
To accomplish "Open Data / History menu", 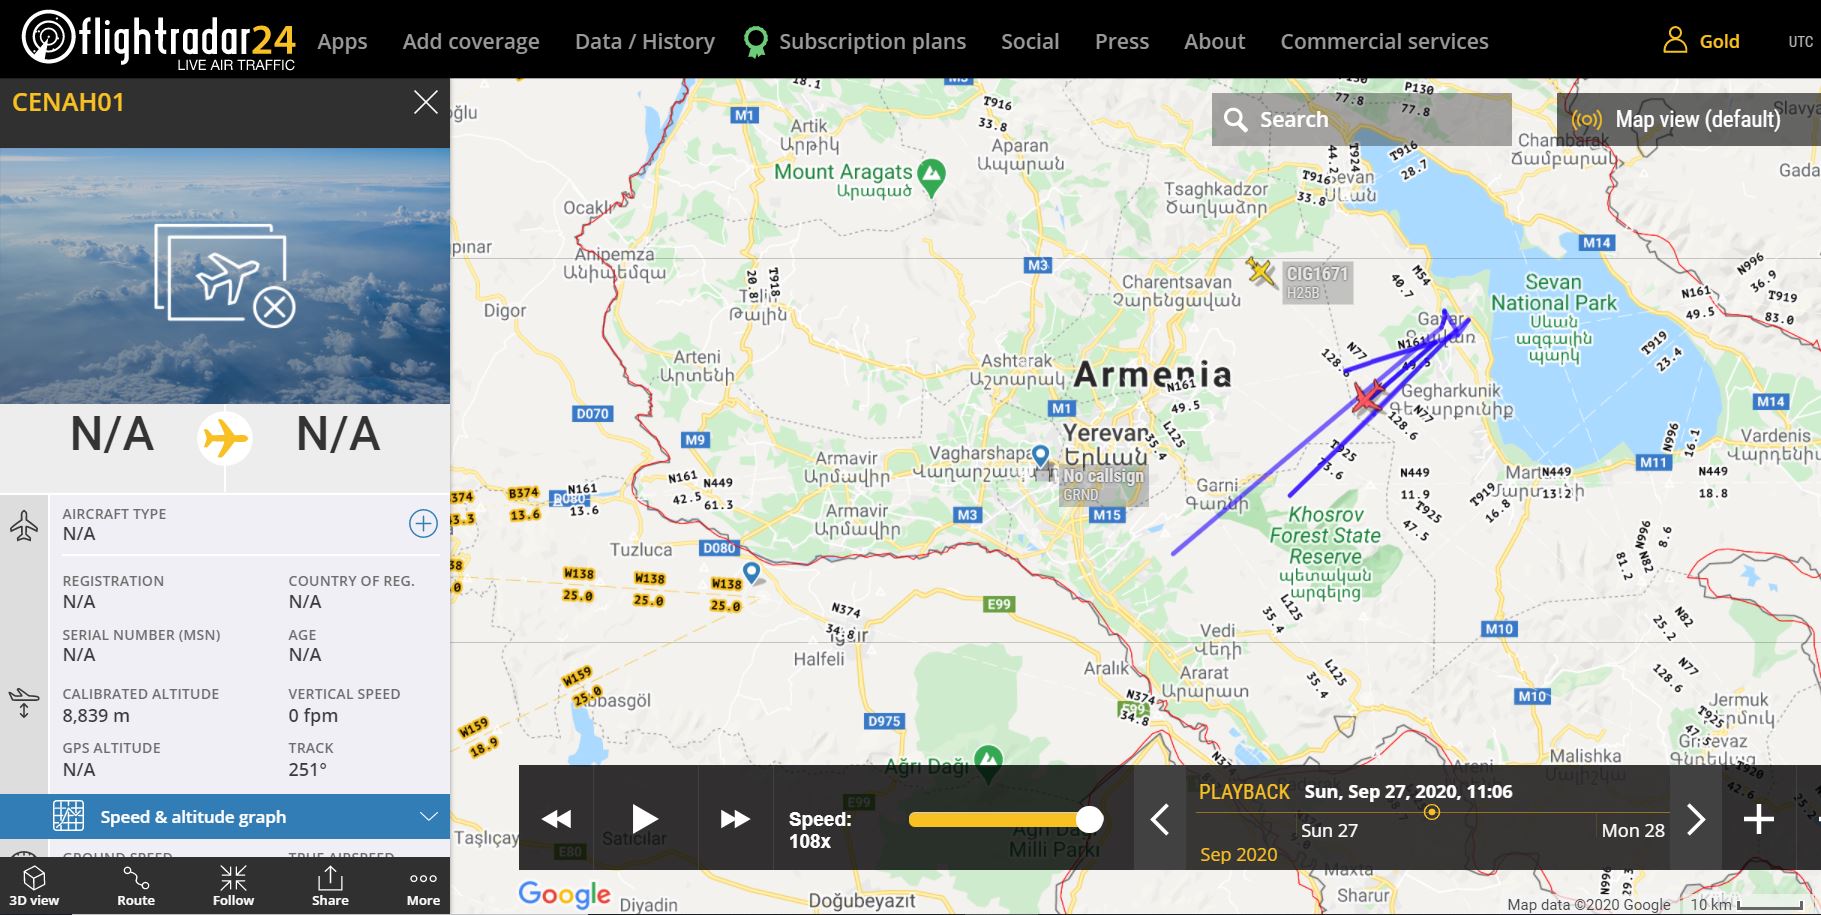I will (x=645, y=41).
